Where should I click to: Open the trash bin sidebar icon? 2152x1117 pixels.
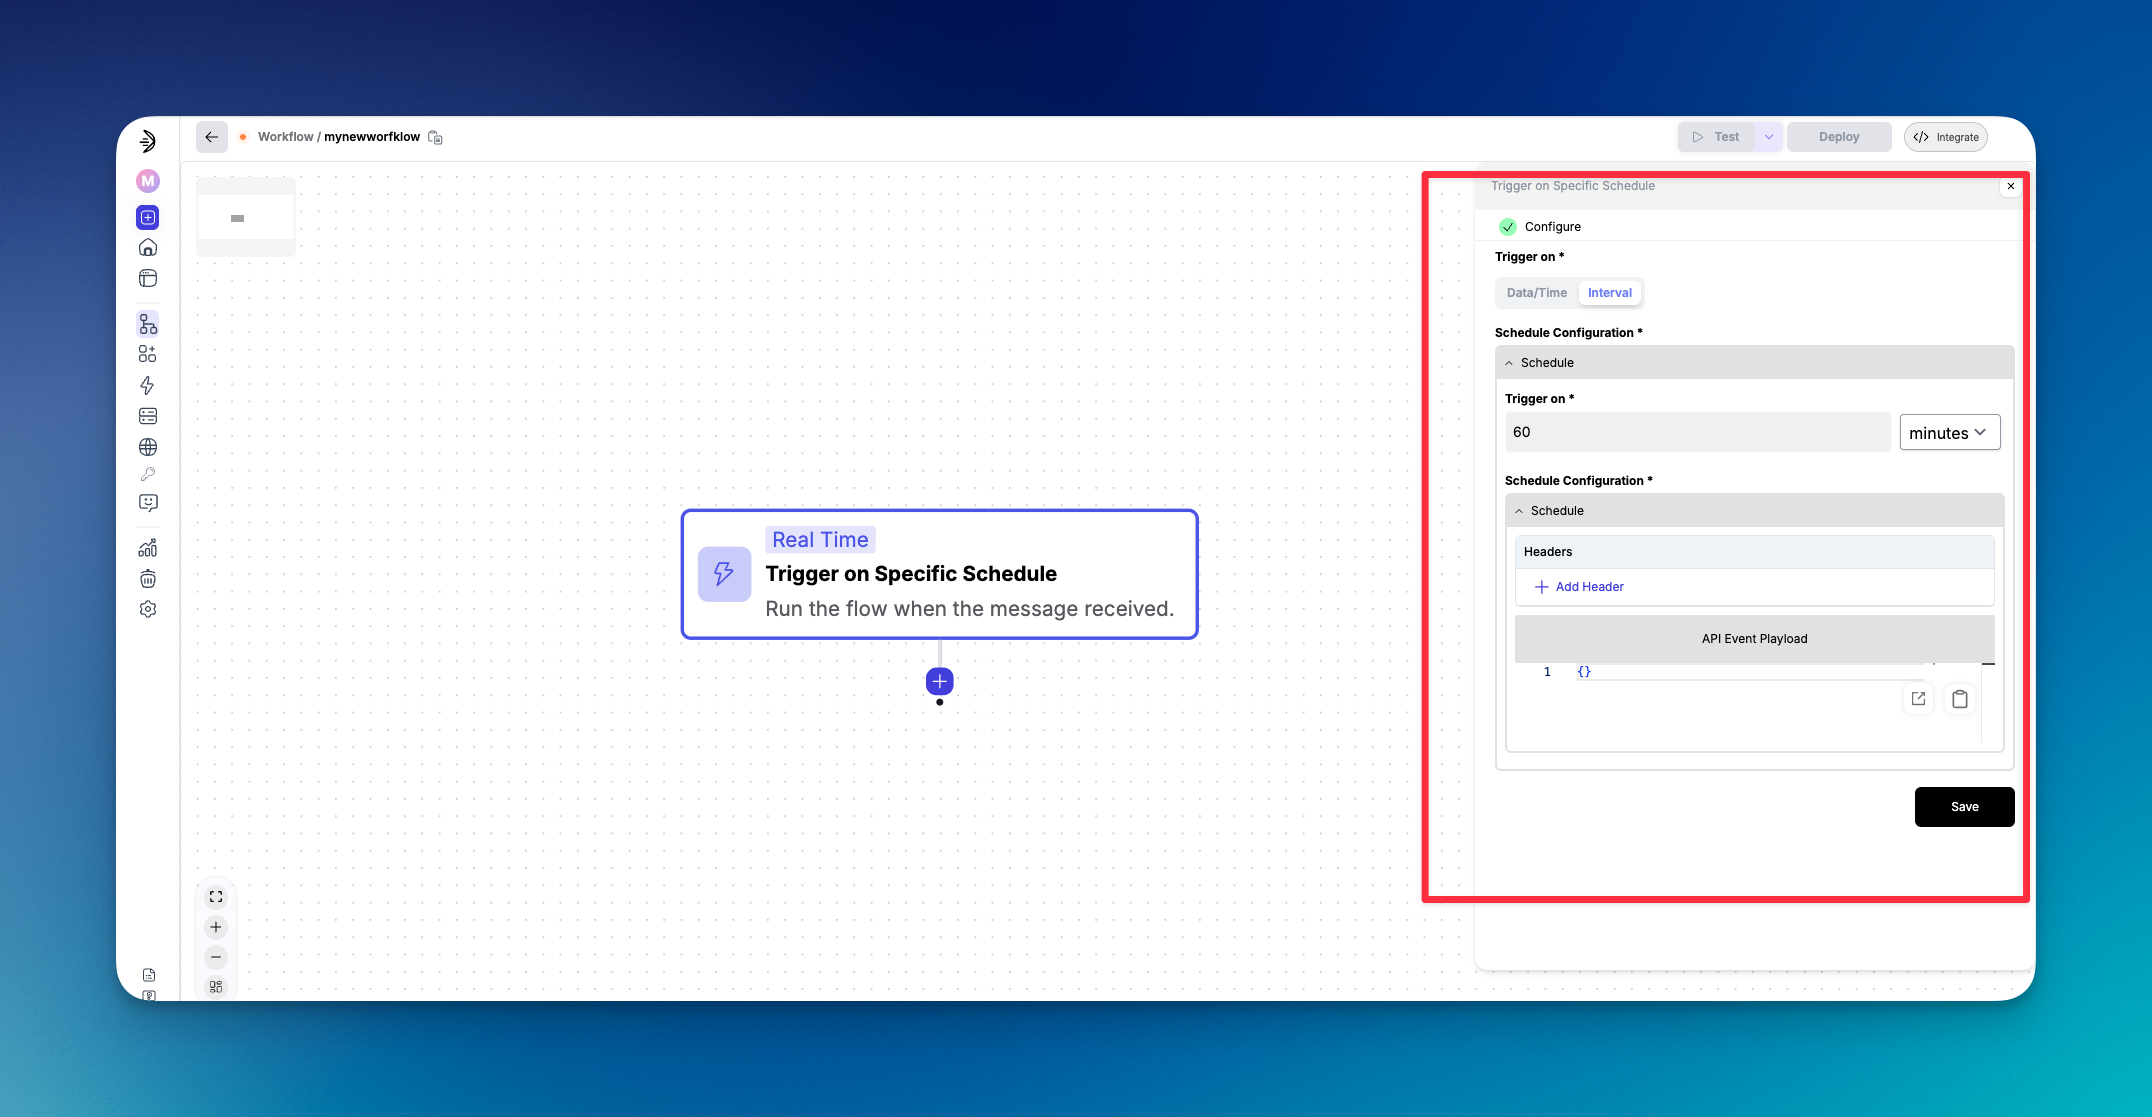point(148,578)
